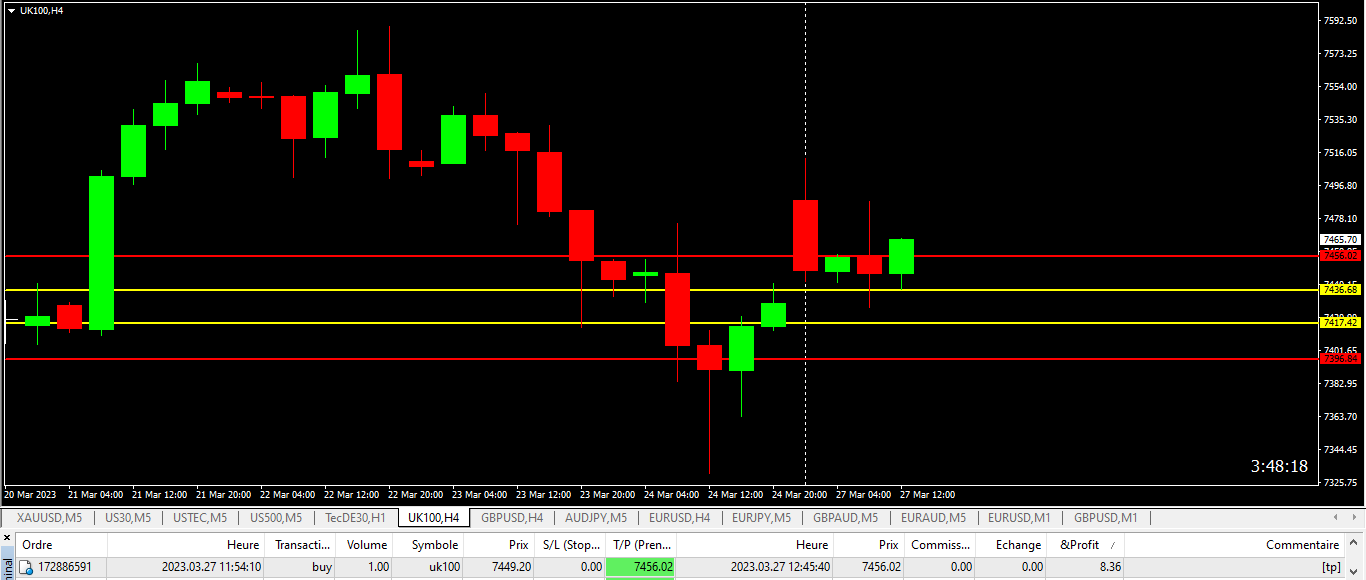Sort by the Commission column header
This screenshot has width=1366, height=580.
pos(940,545)
